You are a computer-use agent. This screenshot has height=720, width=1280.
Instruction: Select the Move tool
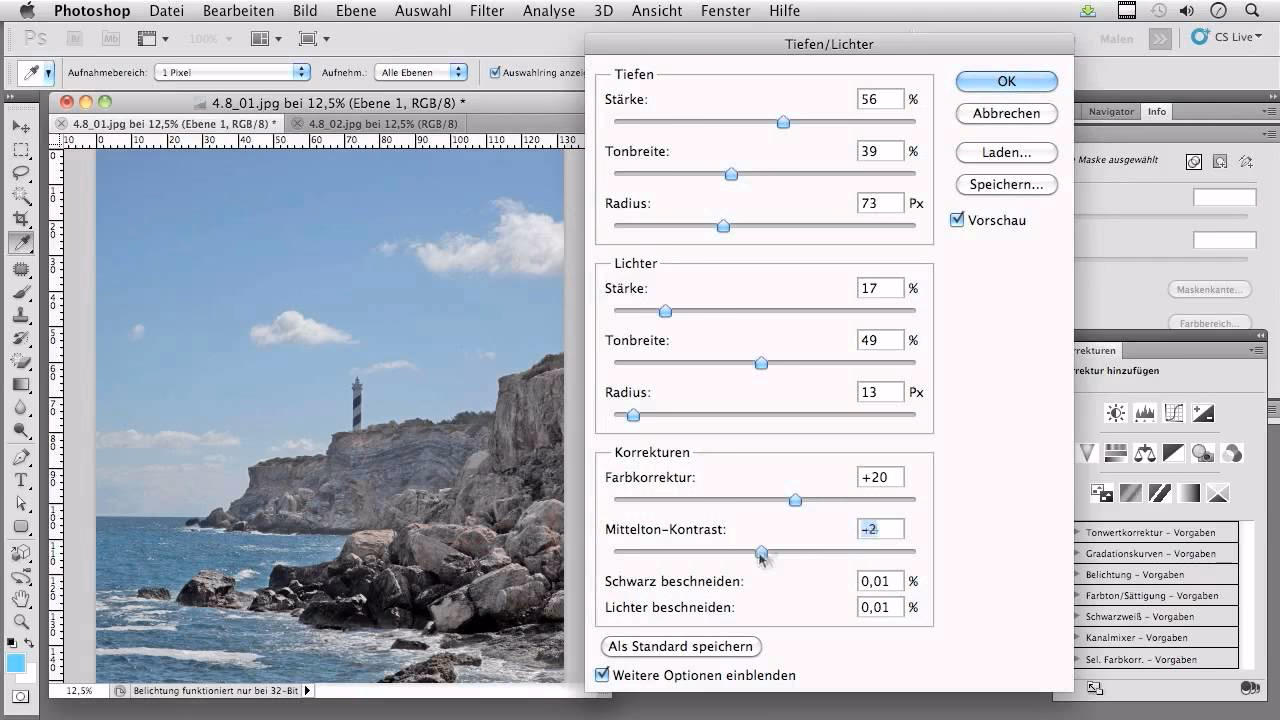coord(21,127)
